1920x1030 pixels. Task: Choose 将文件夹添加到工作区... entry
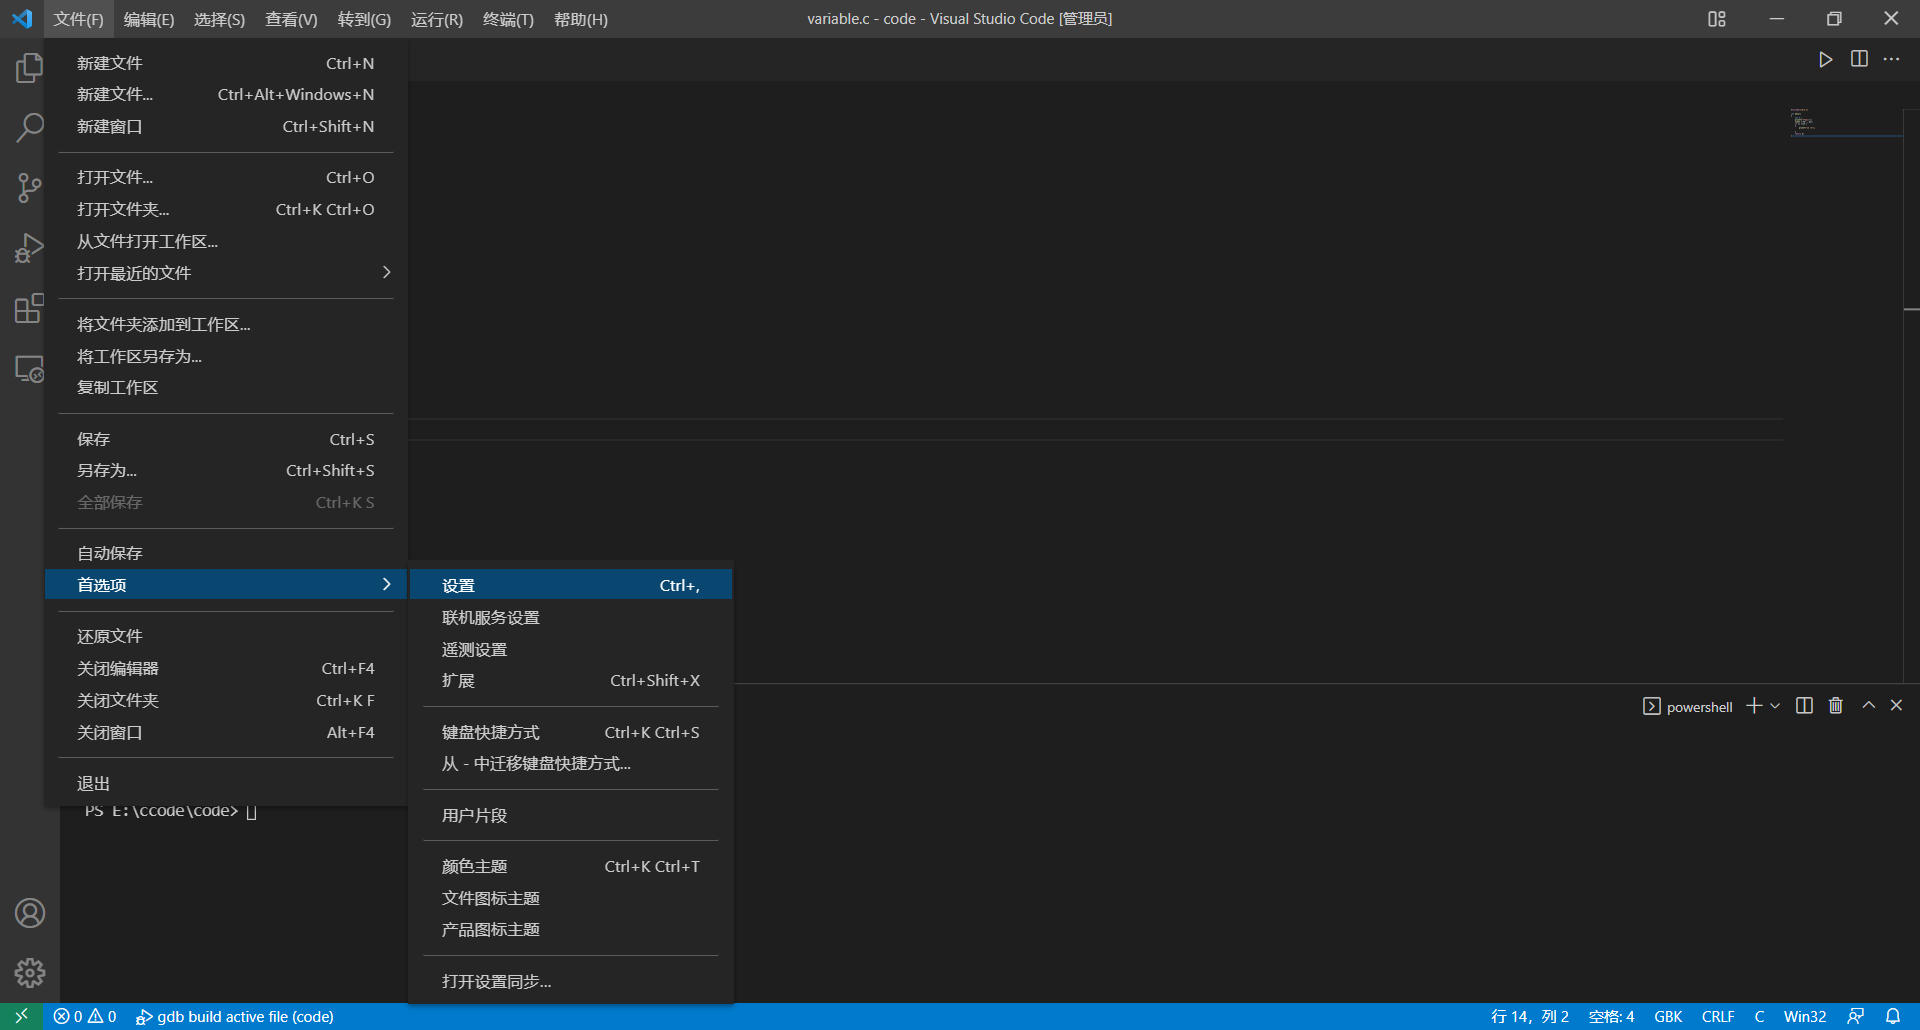pos(226,325)
